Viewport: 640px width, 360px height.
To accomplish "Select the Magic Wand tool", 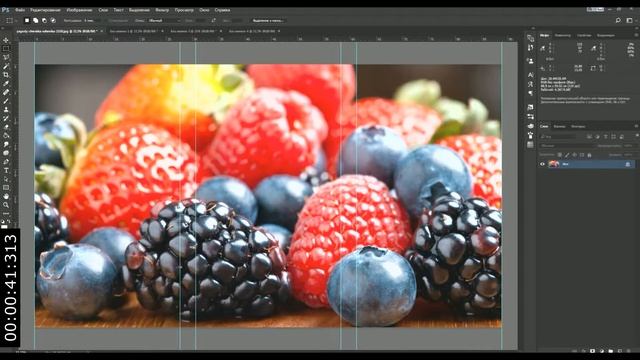I will coord(6,66).
